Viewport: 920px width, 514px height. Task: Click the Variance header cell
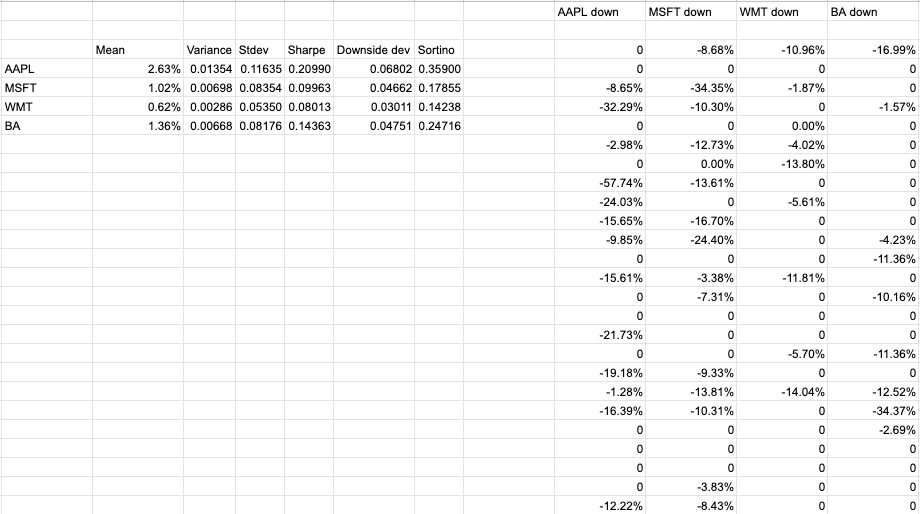[x=208, y=50]
